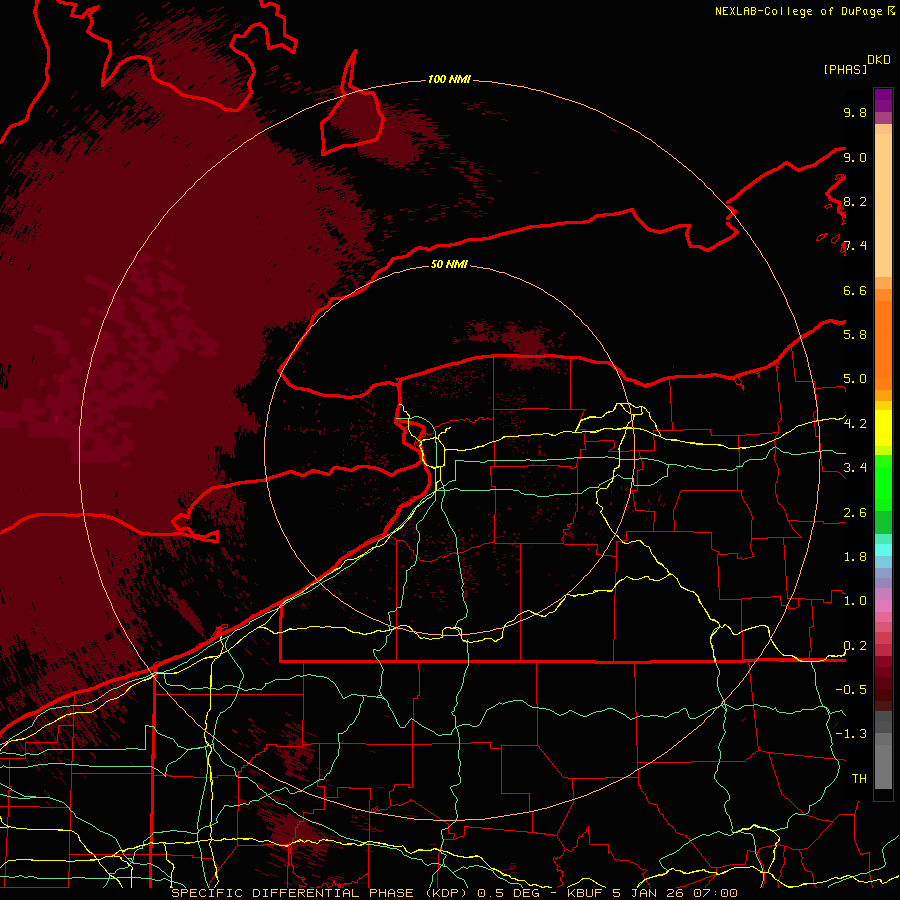Click the -1.3 legend value
Viewport: 900px width, 900px height.
click(x=851, y=734)
